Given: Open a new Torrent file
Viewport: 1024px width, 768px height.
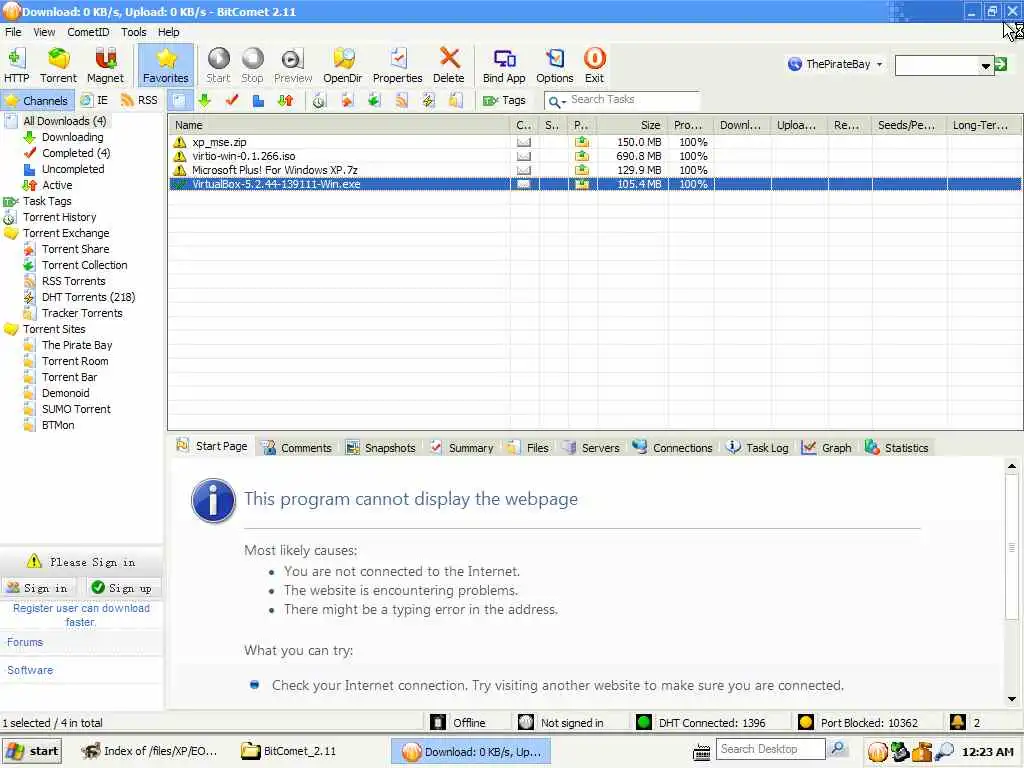Looking at the screenshot, I should pos(58,65).
